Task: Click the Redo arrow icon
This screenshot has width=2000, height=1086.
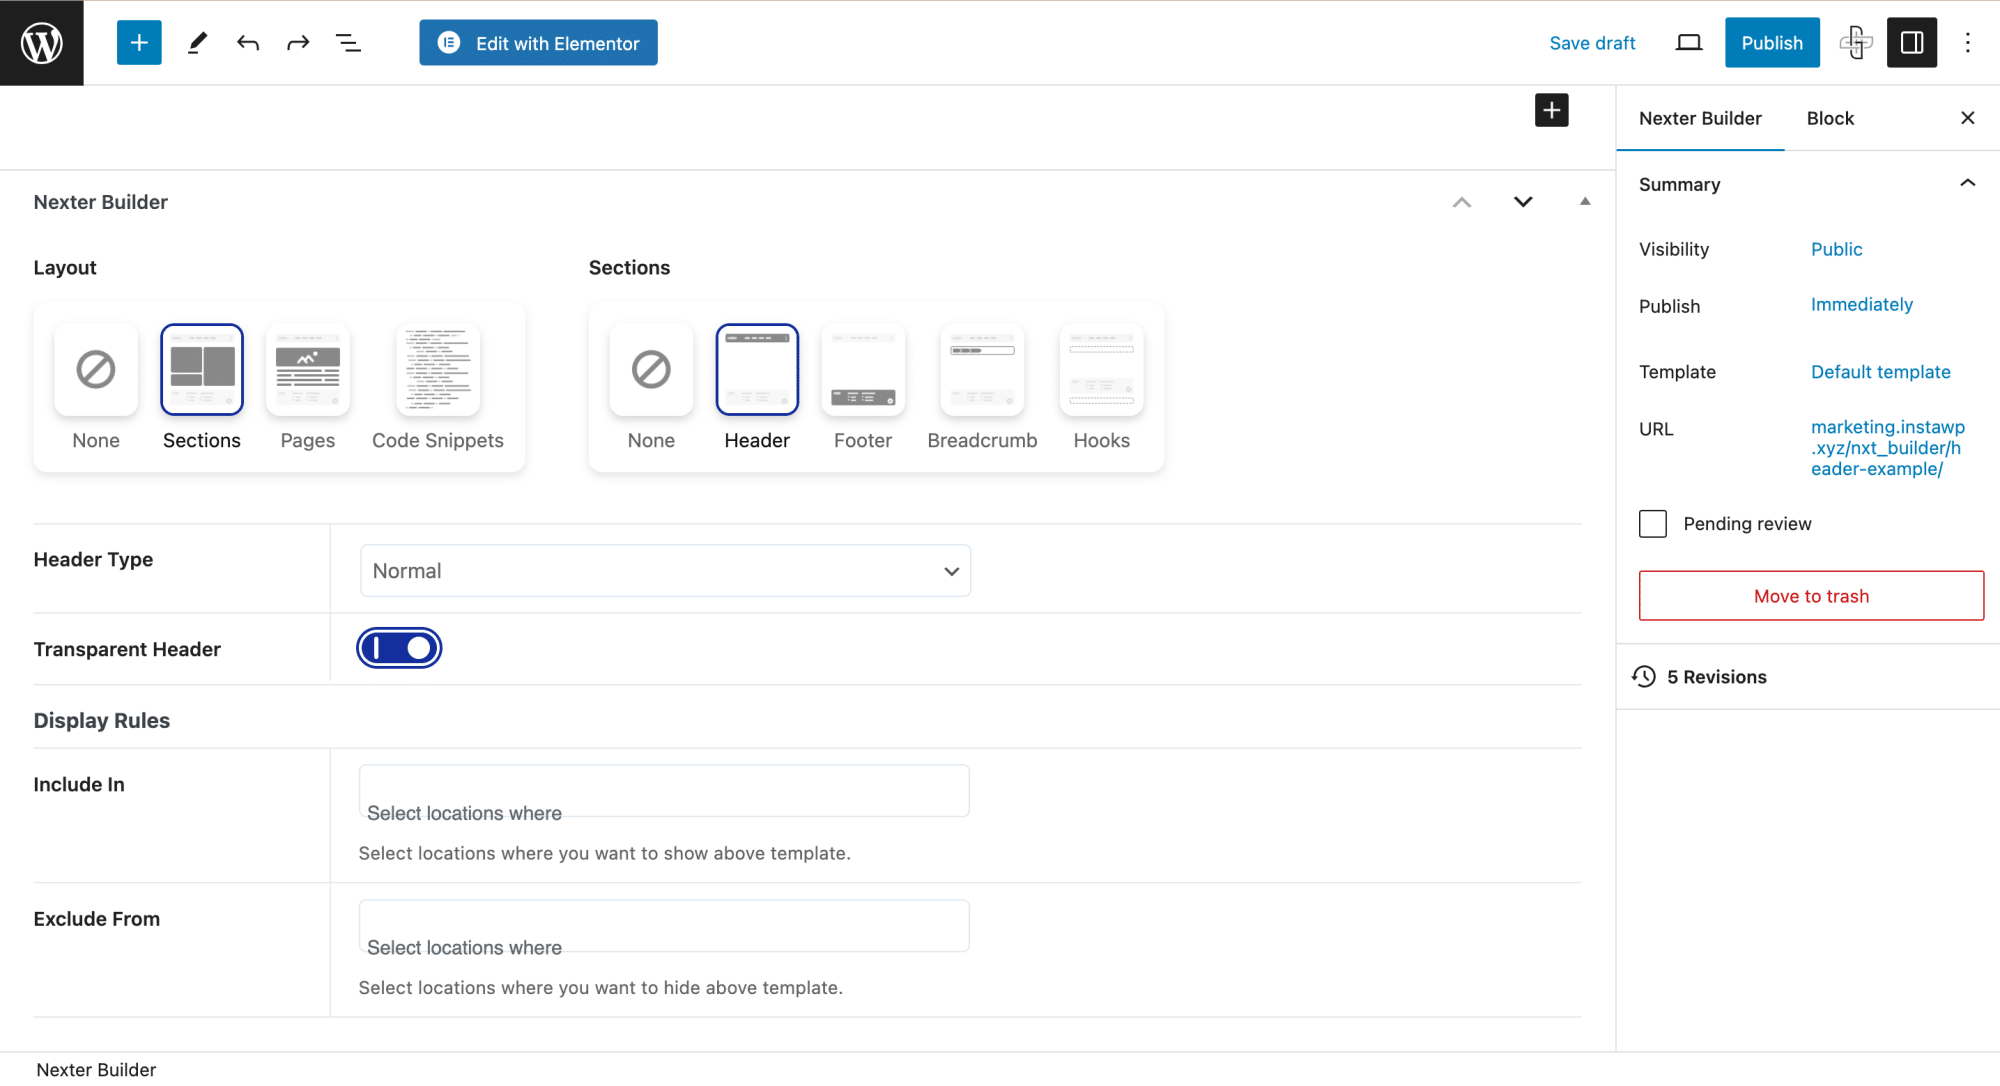Action: point(298,42)
